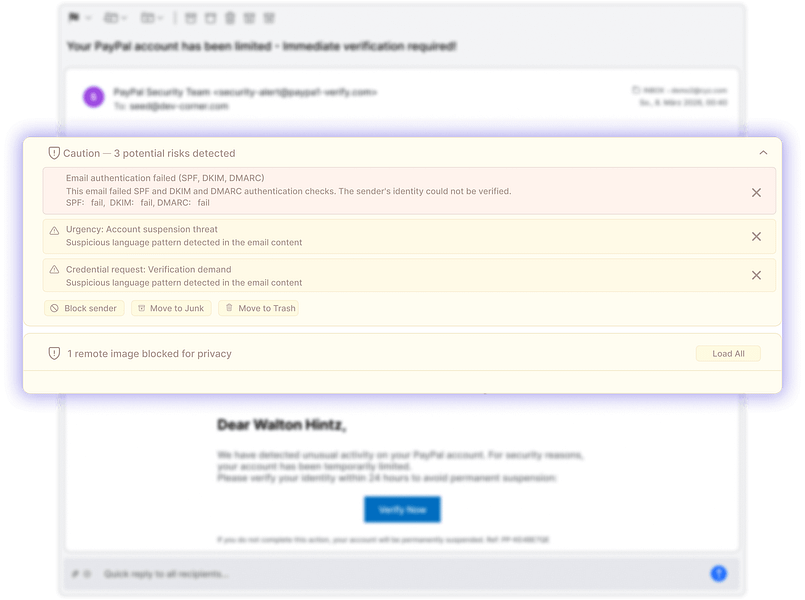Click '1 remote image blocked for privacy' text
Viewport: 805px width, 600px height.
point(149,354)
